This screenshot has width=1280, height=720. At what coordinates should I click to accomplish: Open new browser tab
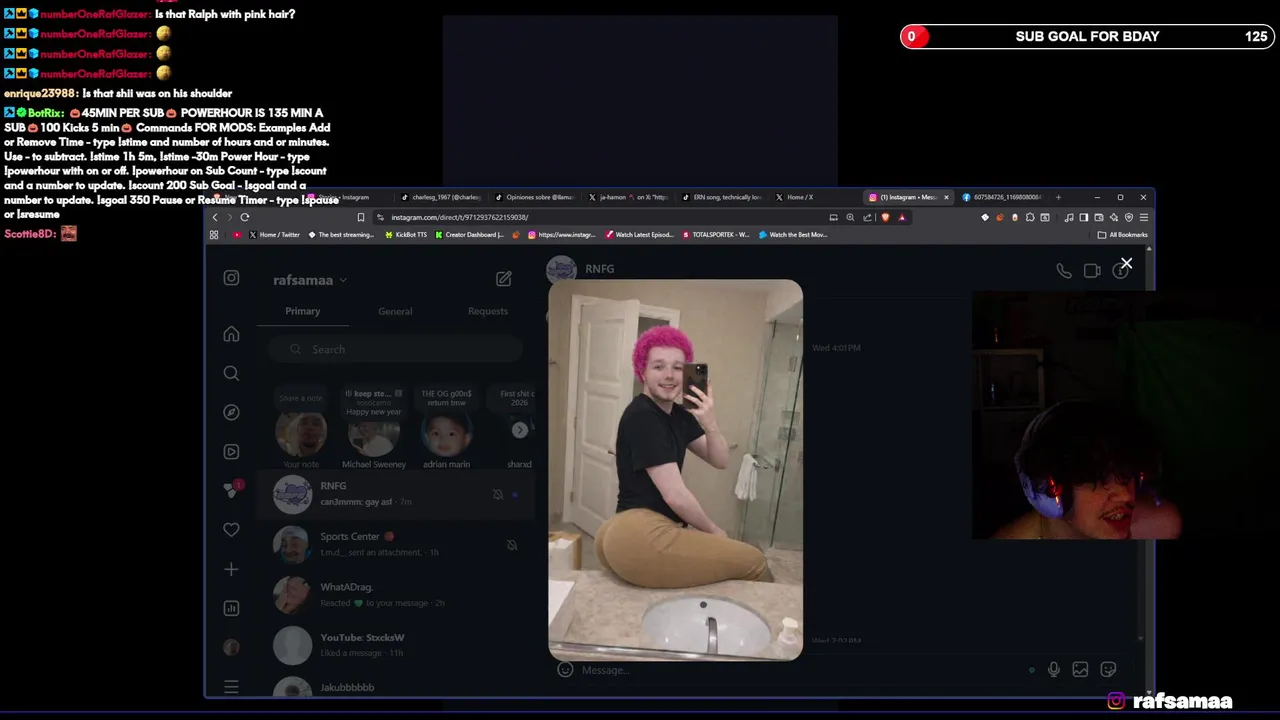click(1059, 197)
